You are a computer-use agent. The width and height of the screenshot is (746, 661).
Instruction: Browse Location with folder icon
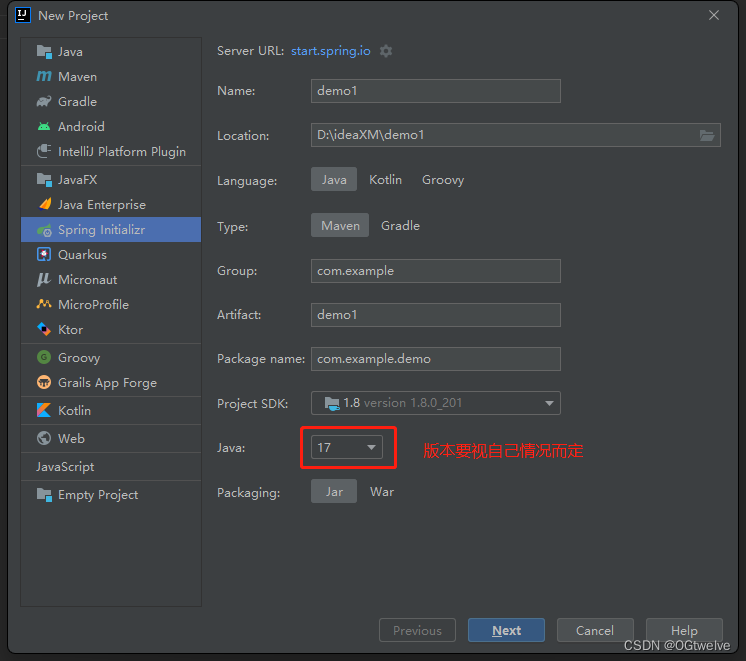(707, 136)
